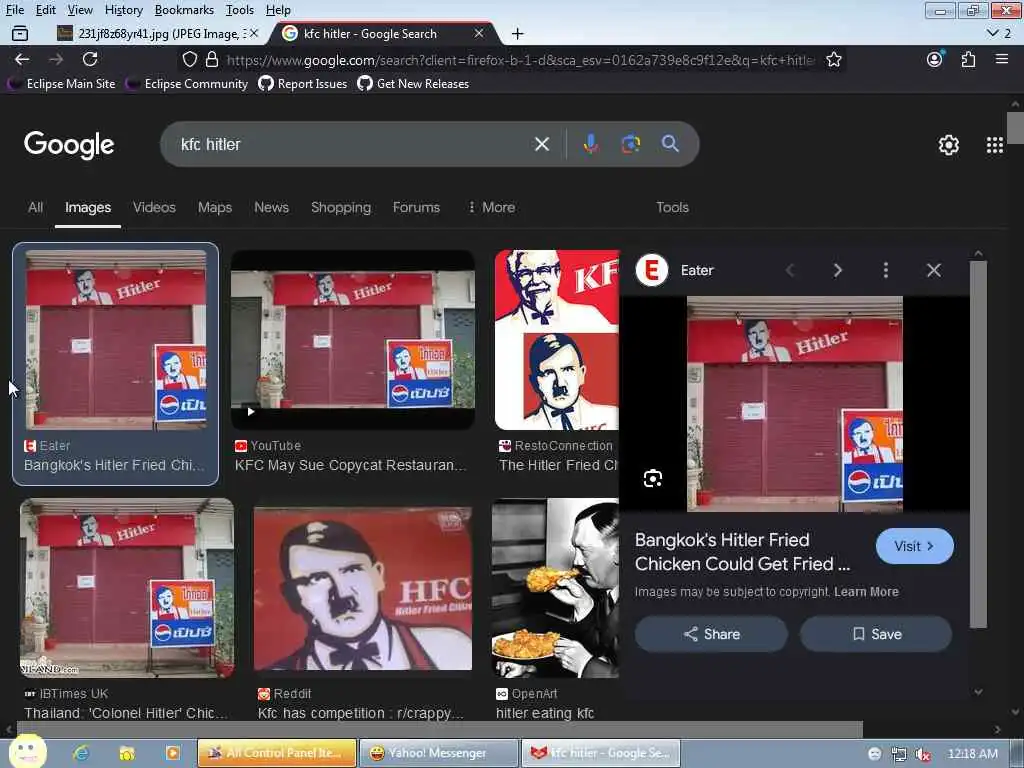Submit the search with the magnifier icon
This screenshot has width=1024, height=768.
click(670, 144)
